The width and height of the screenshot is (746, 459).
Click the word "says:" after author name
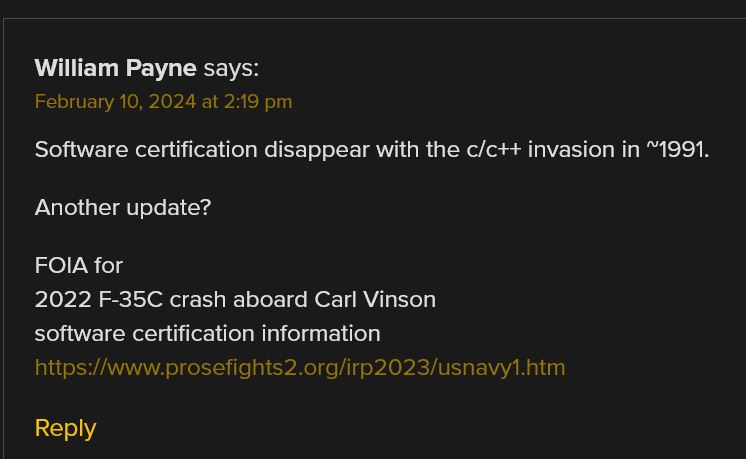(231, 68)
